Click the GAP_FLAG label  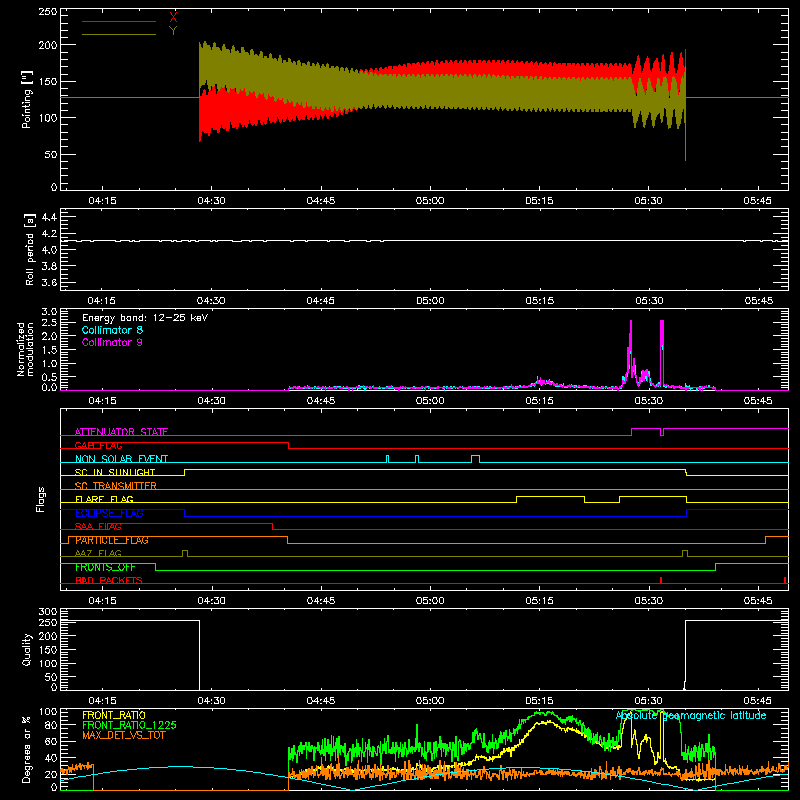click(x=98, y=445)
